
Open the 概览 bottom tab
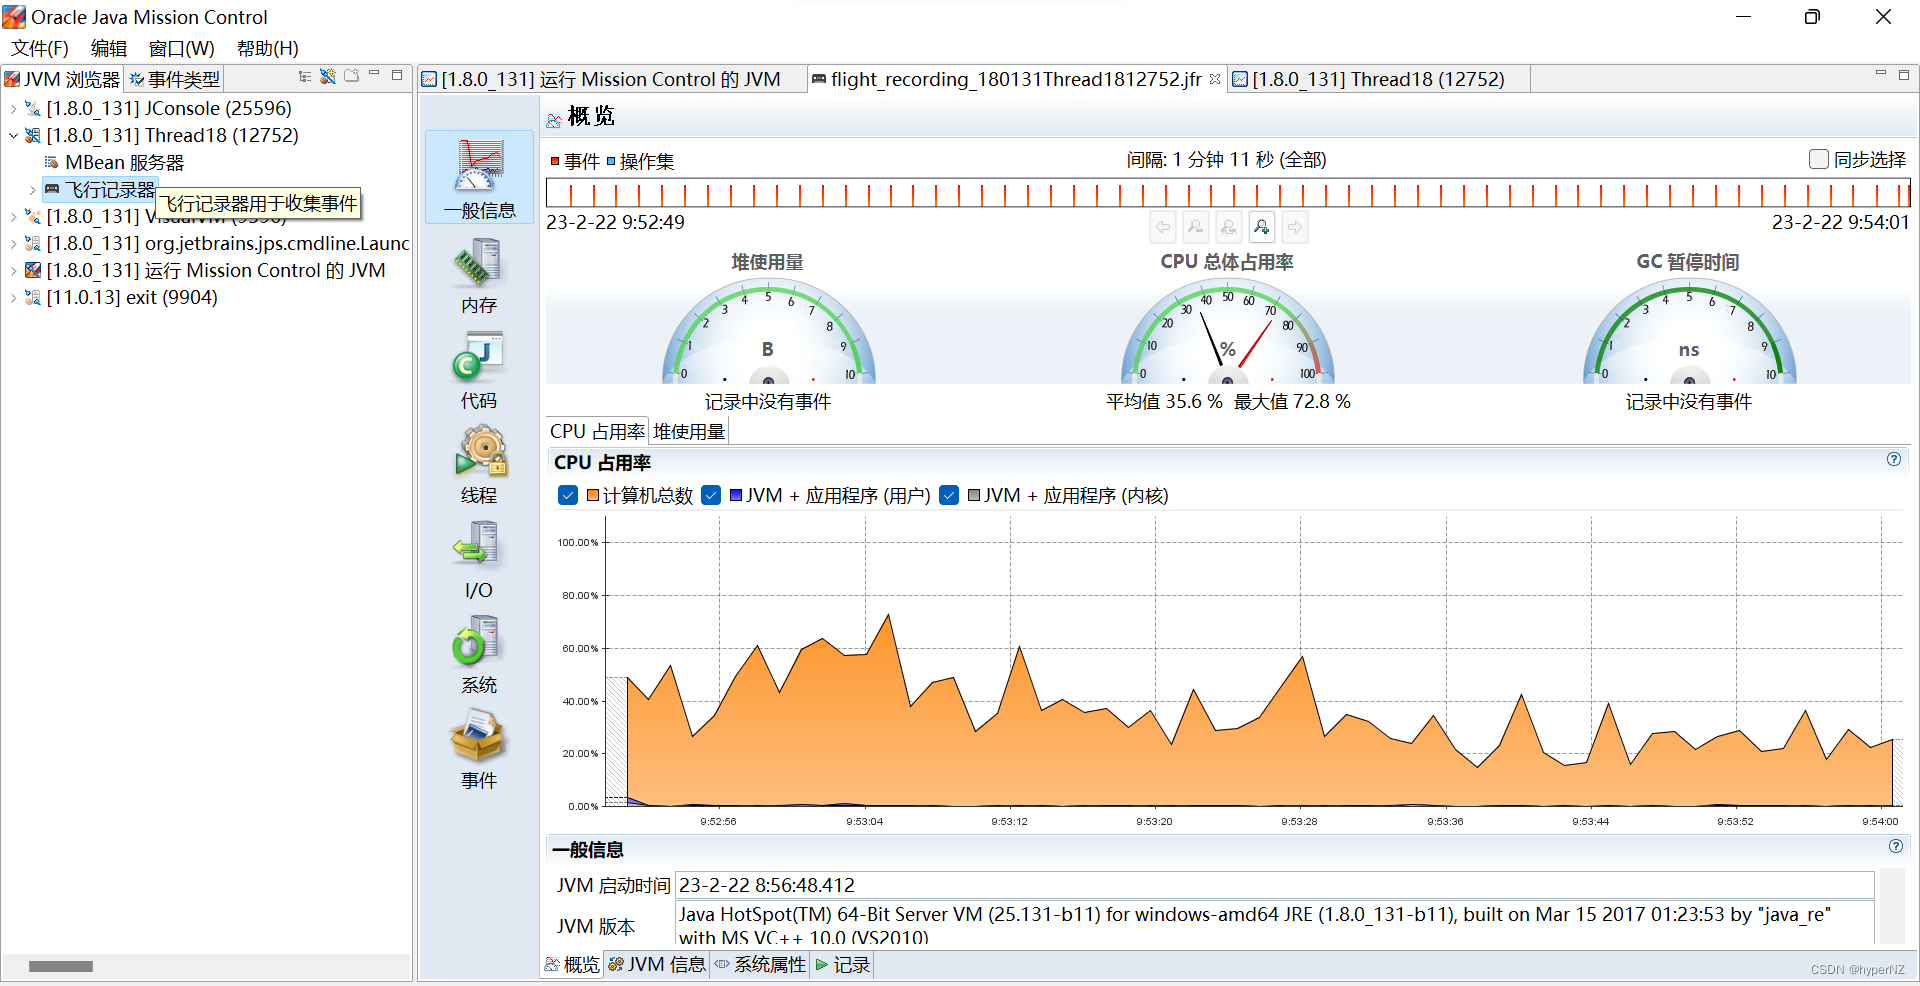572,964
